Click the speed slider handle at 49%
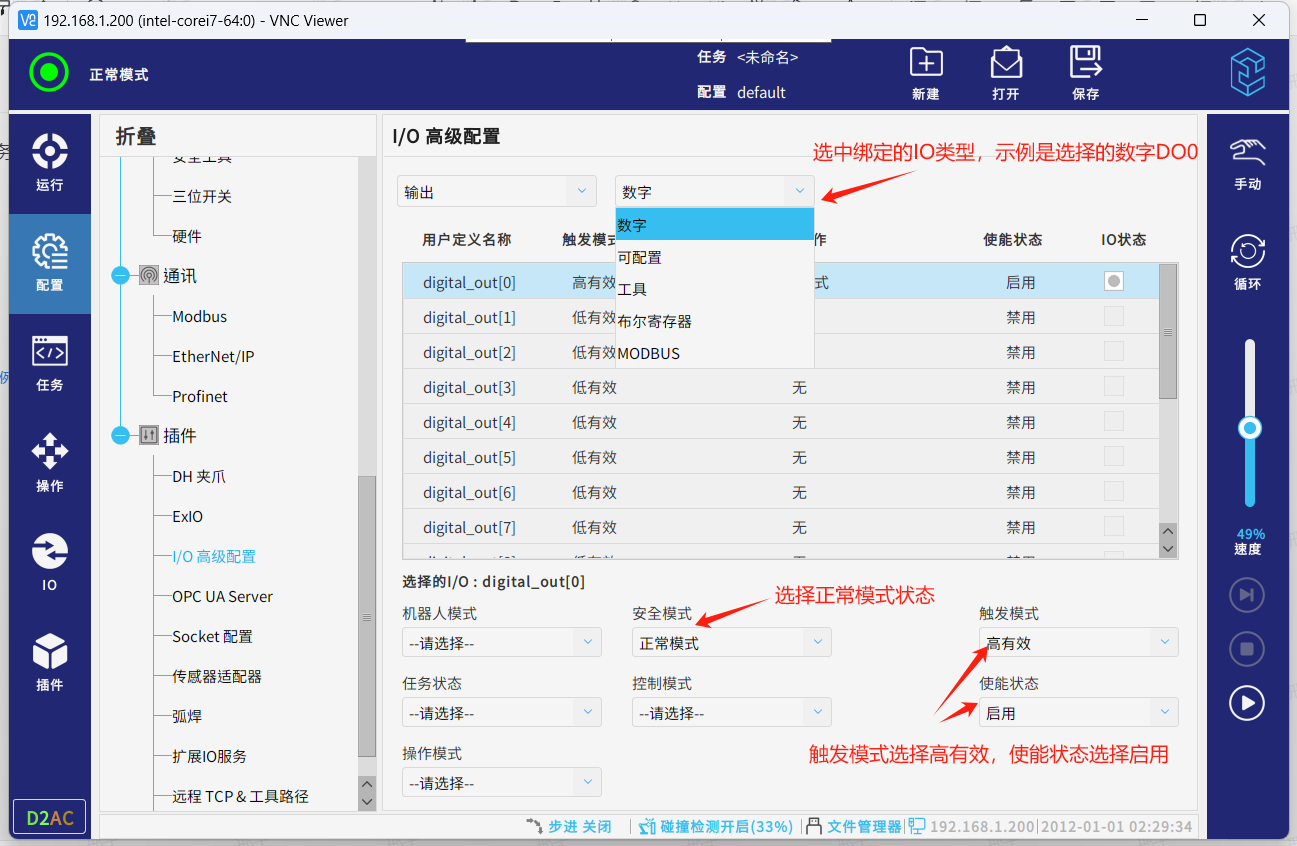Image resolution: width=1297 pixels, height=846 pixels. tap(1249, 428)
